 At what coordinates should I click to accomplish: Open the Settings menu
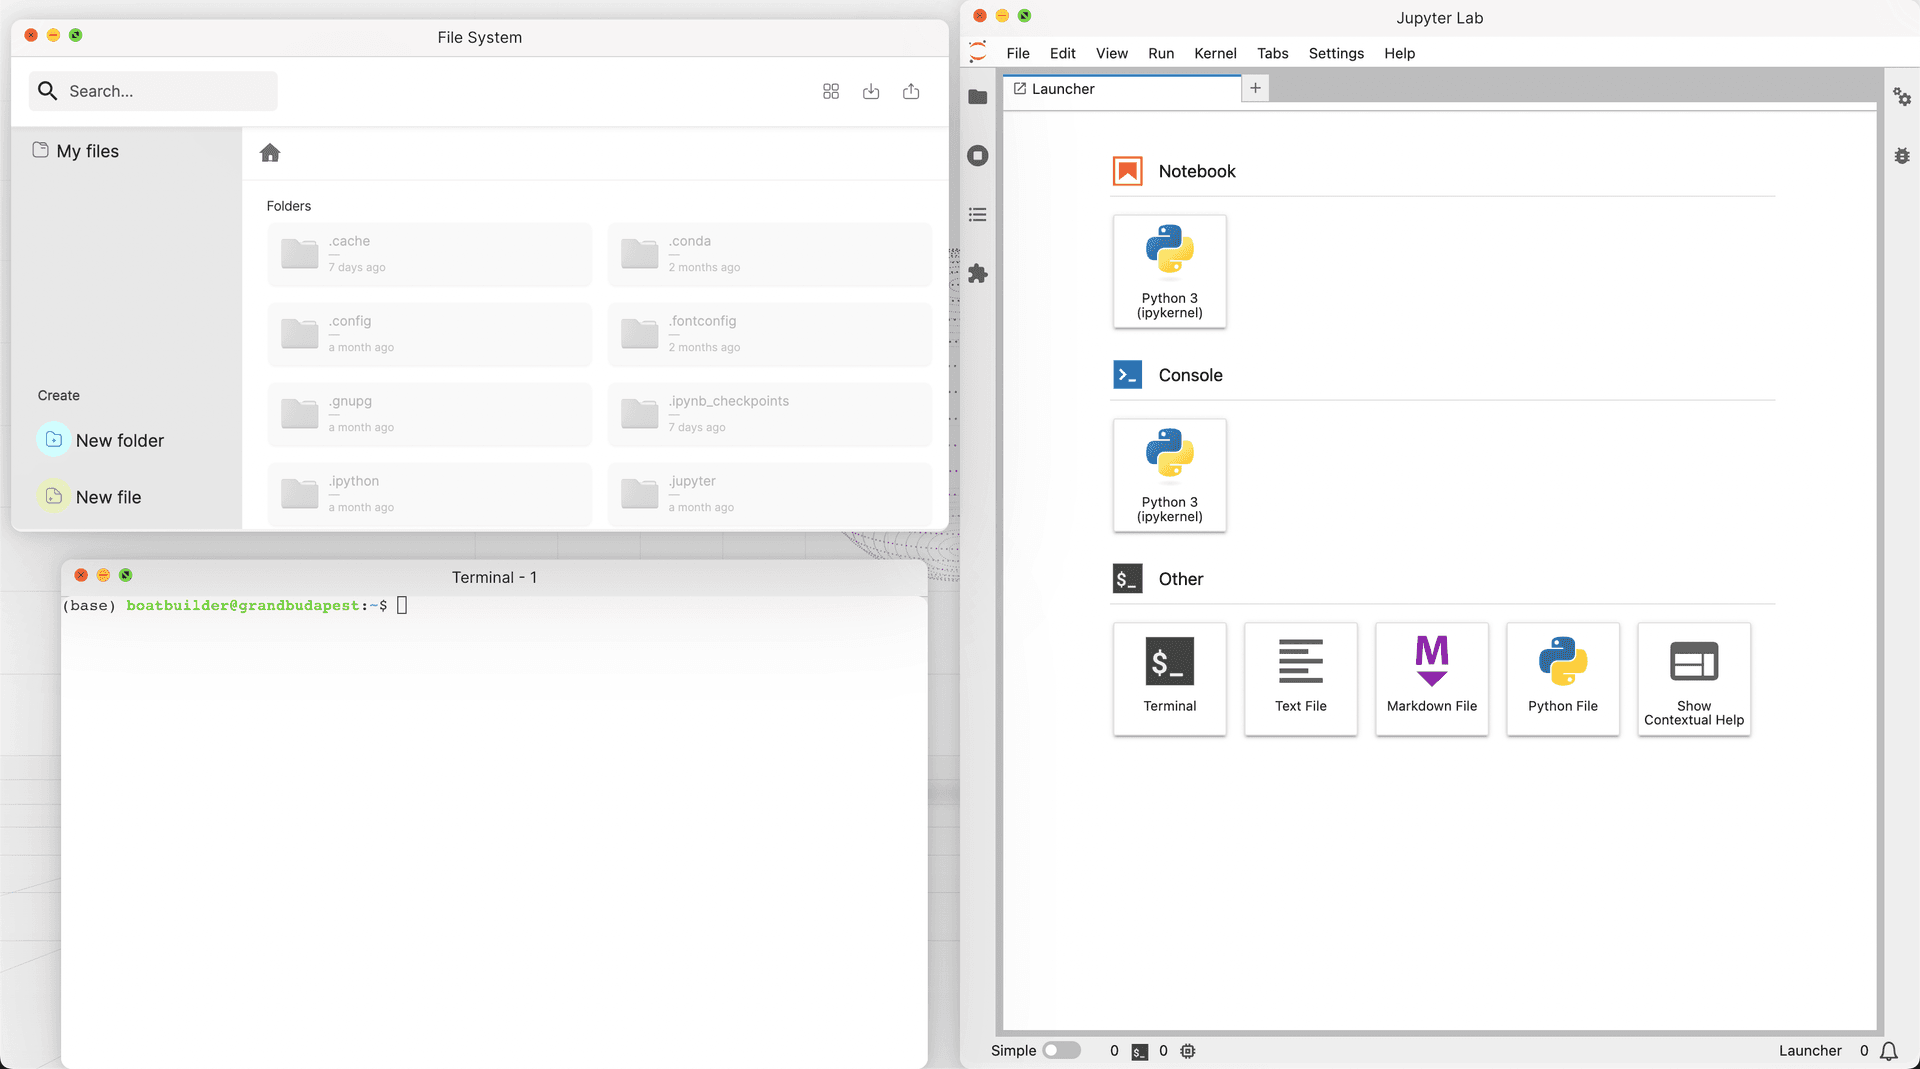point(1336,53)
